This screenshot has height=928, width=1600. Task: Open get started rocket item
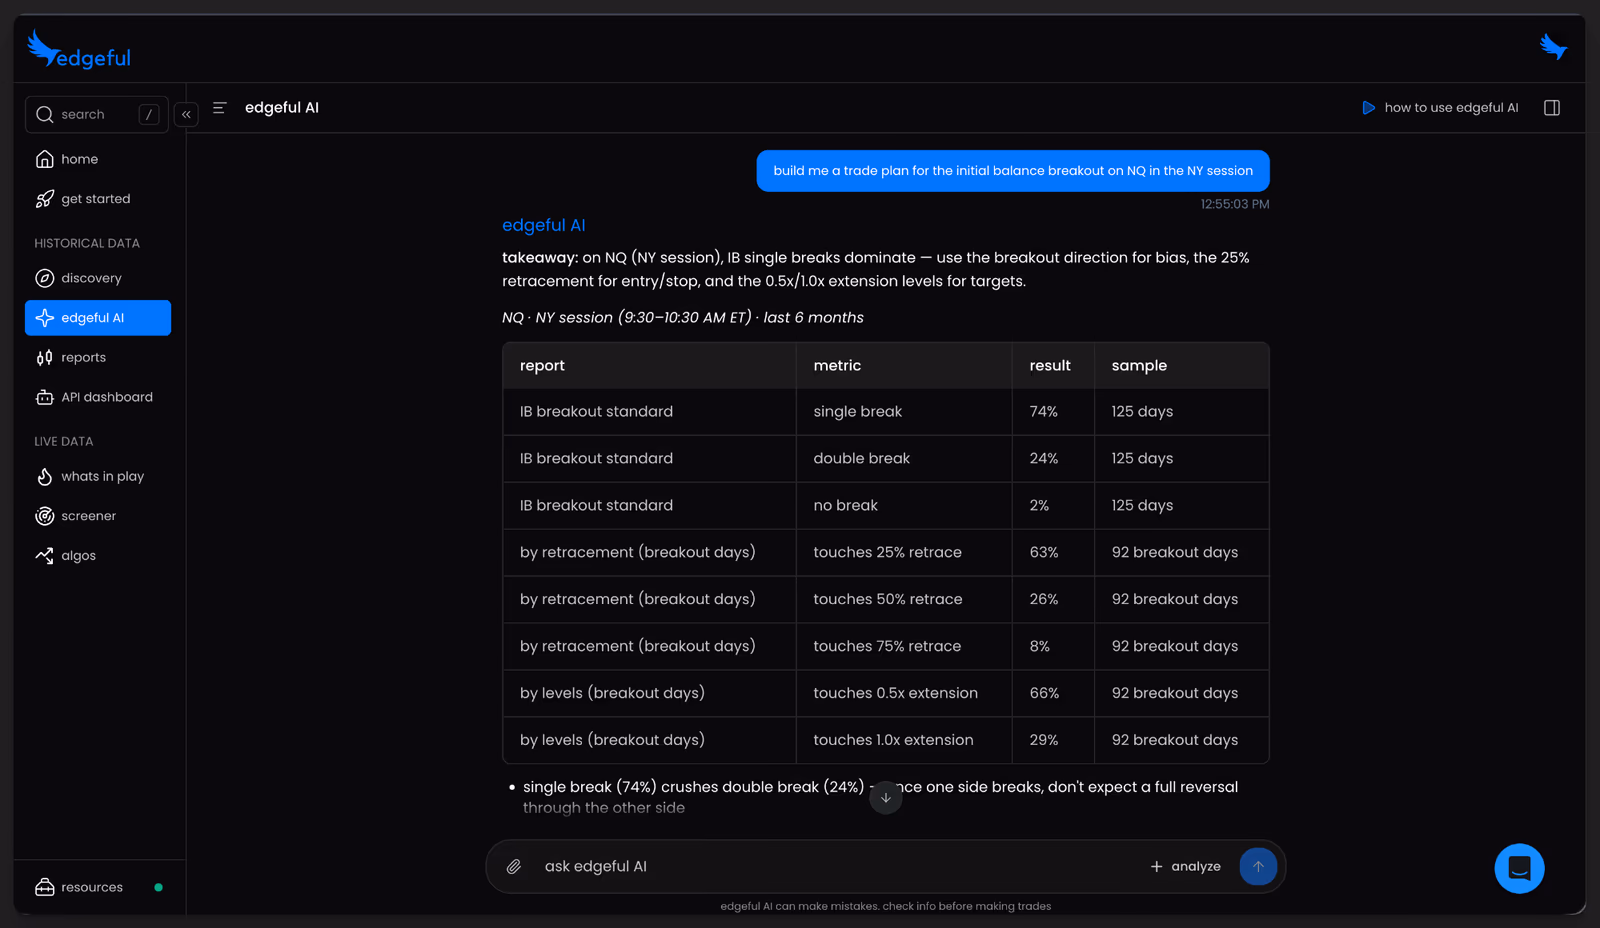(98, 199)
